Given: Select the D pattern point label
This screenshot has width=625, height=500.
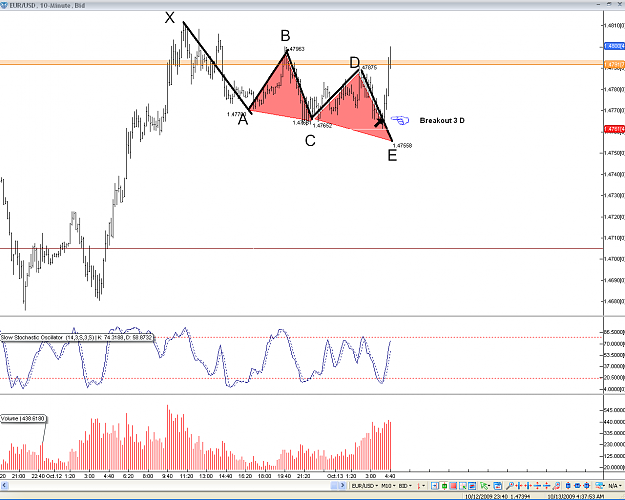Looking at the screenshot, I should click(354, 63).
